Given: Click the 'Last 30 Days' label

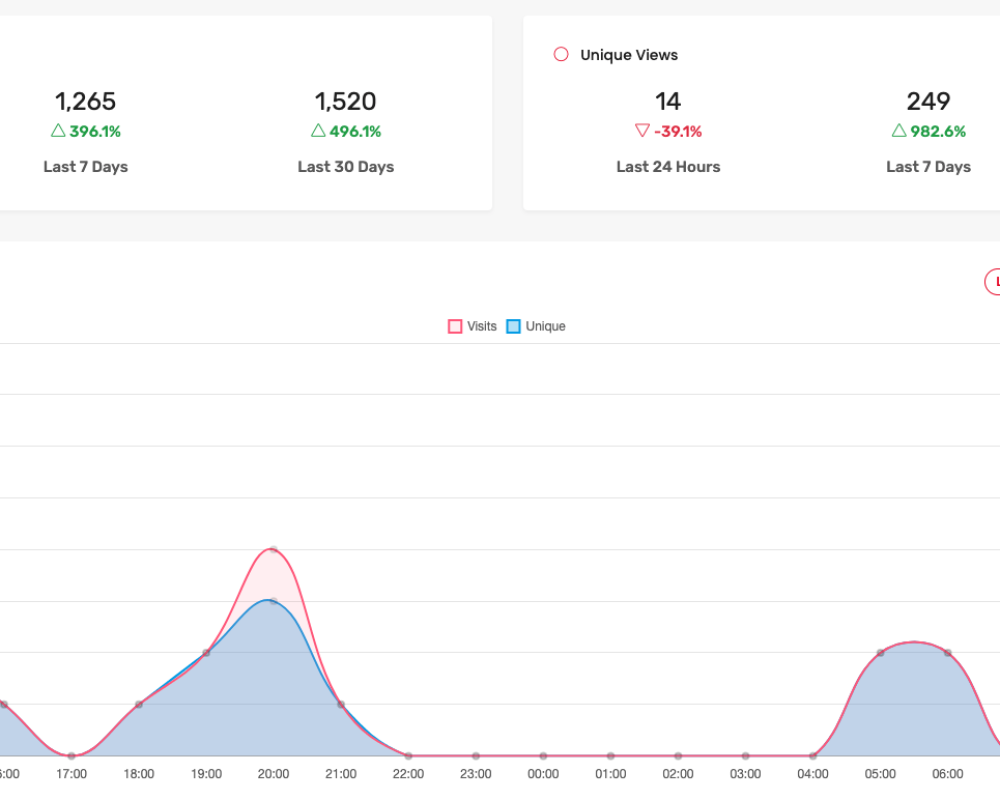Looking at the screenshot, I should (x=346, y=167).
